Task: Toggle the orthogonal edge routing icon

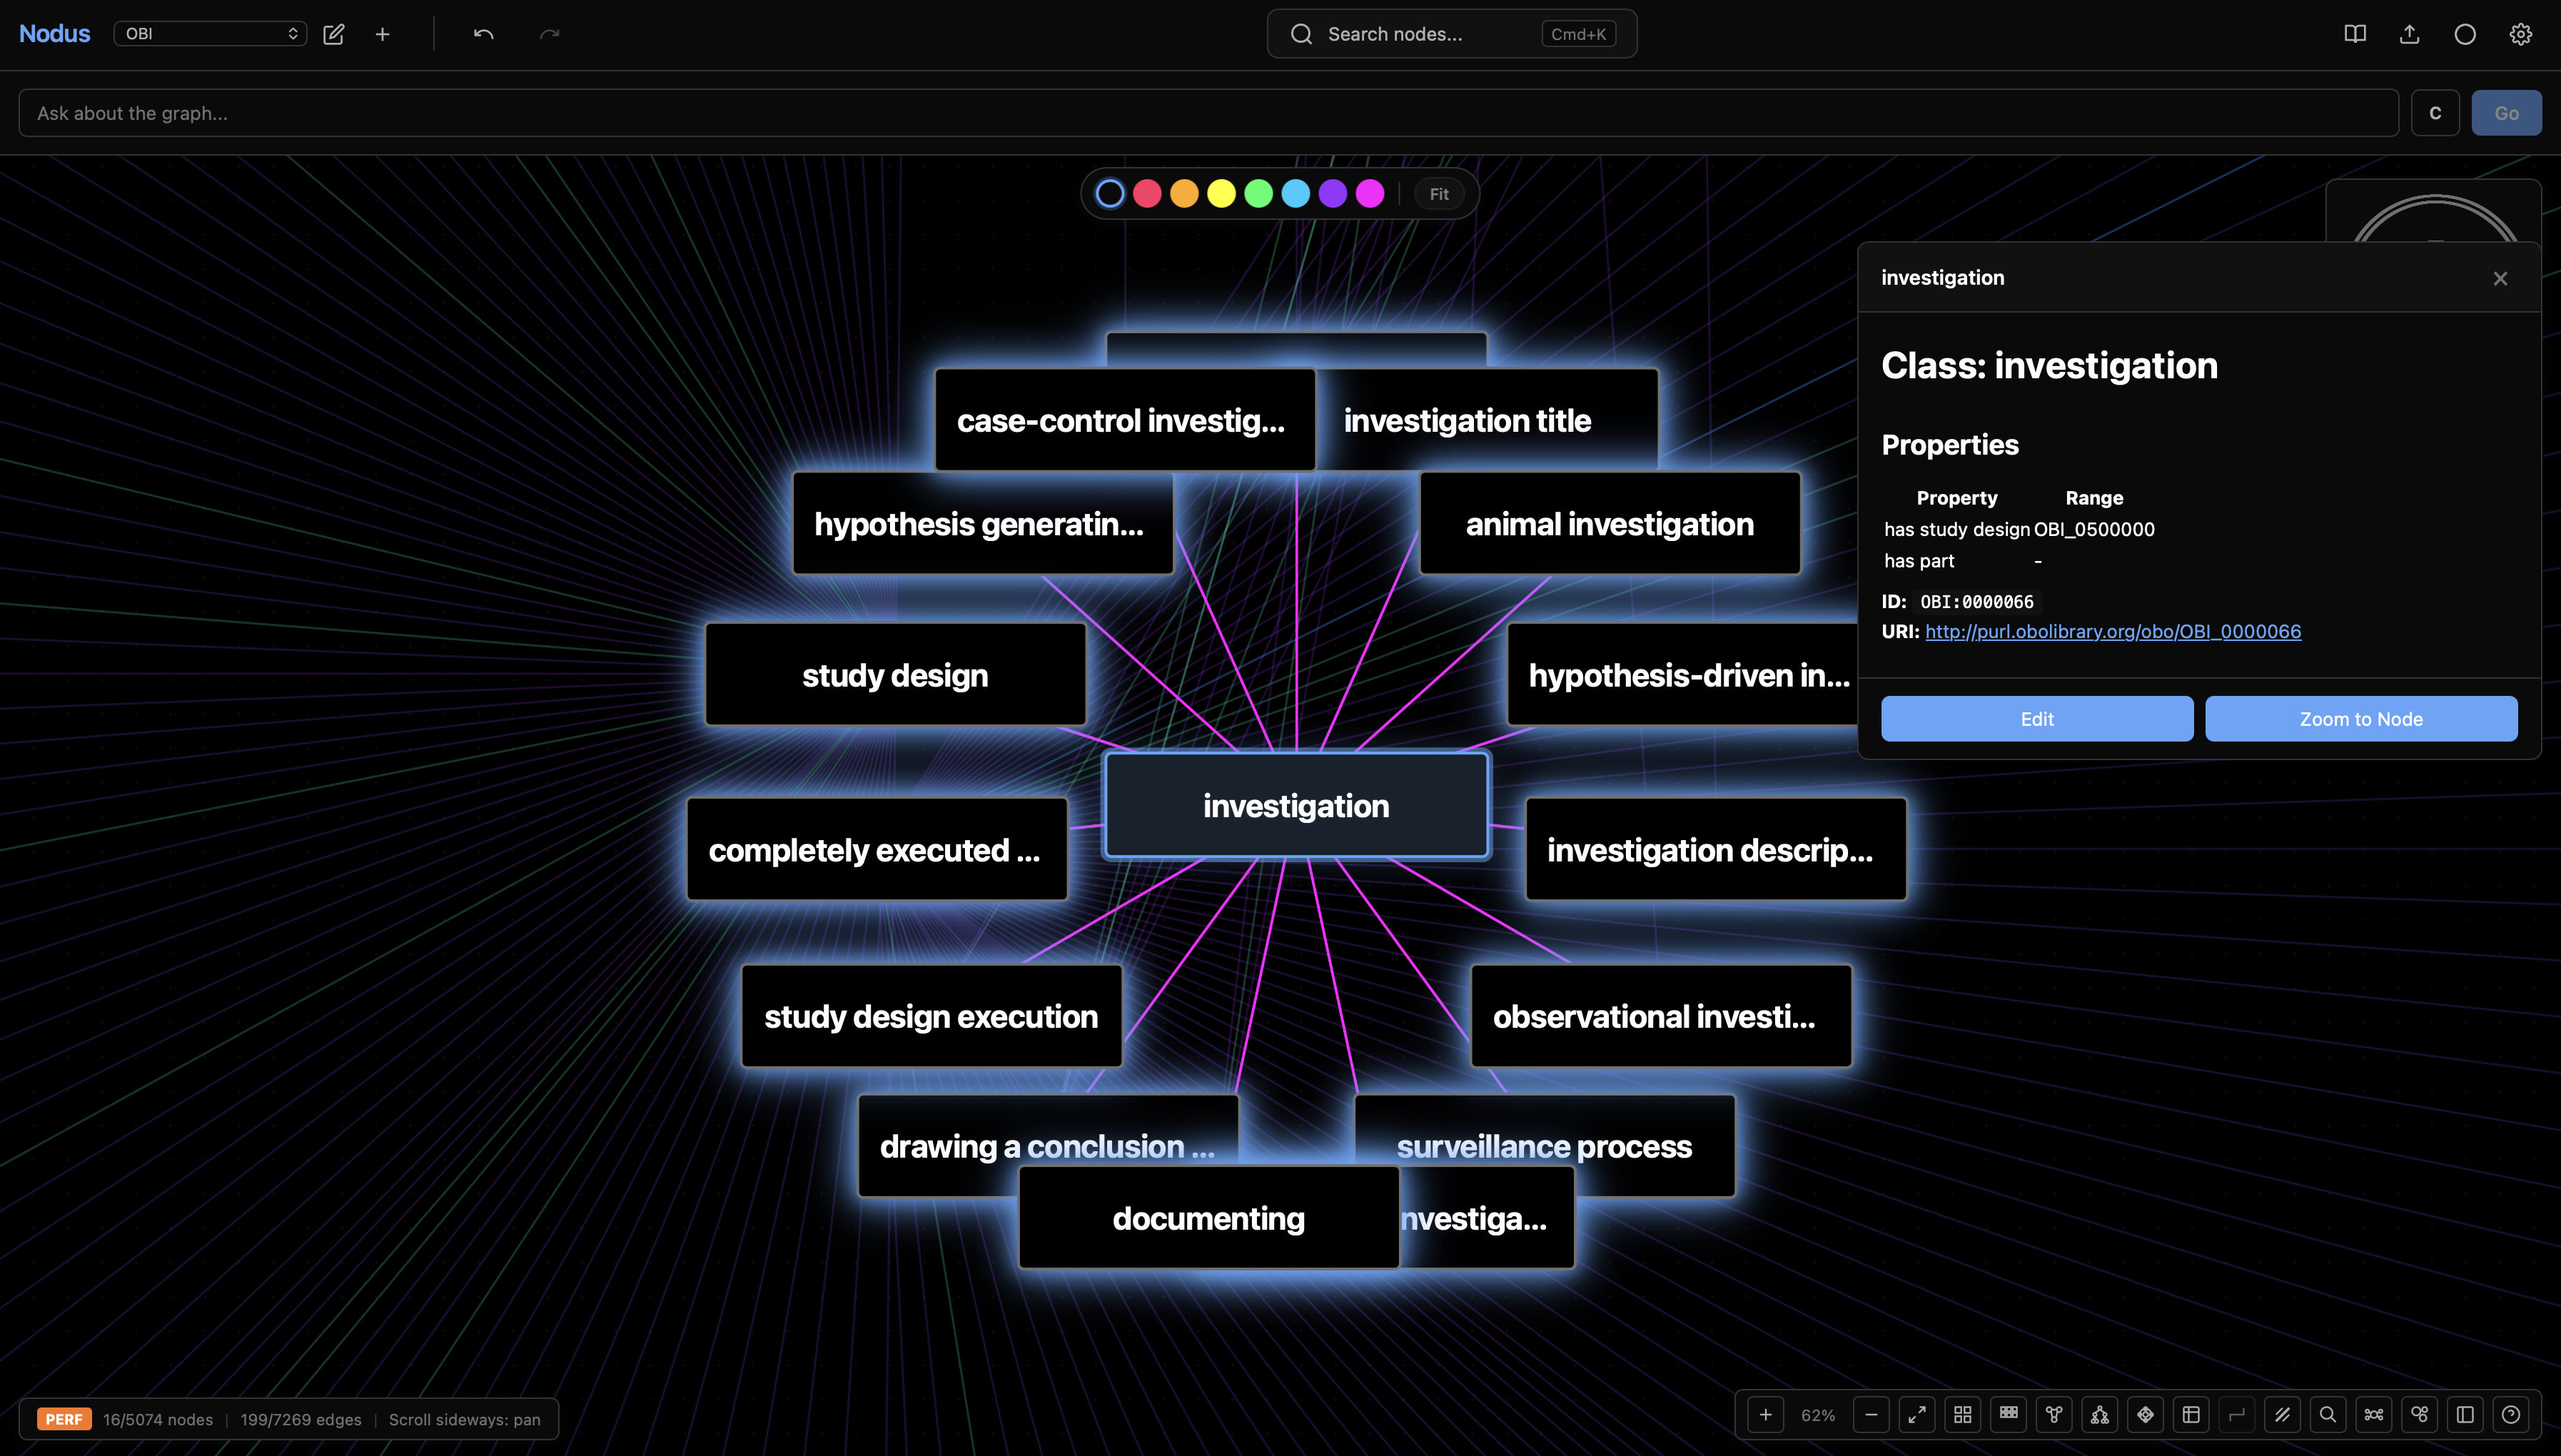Action: coord(2237,1415)
